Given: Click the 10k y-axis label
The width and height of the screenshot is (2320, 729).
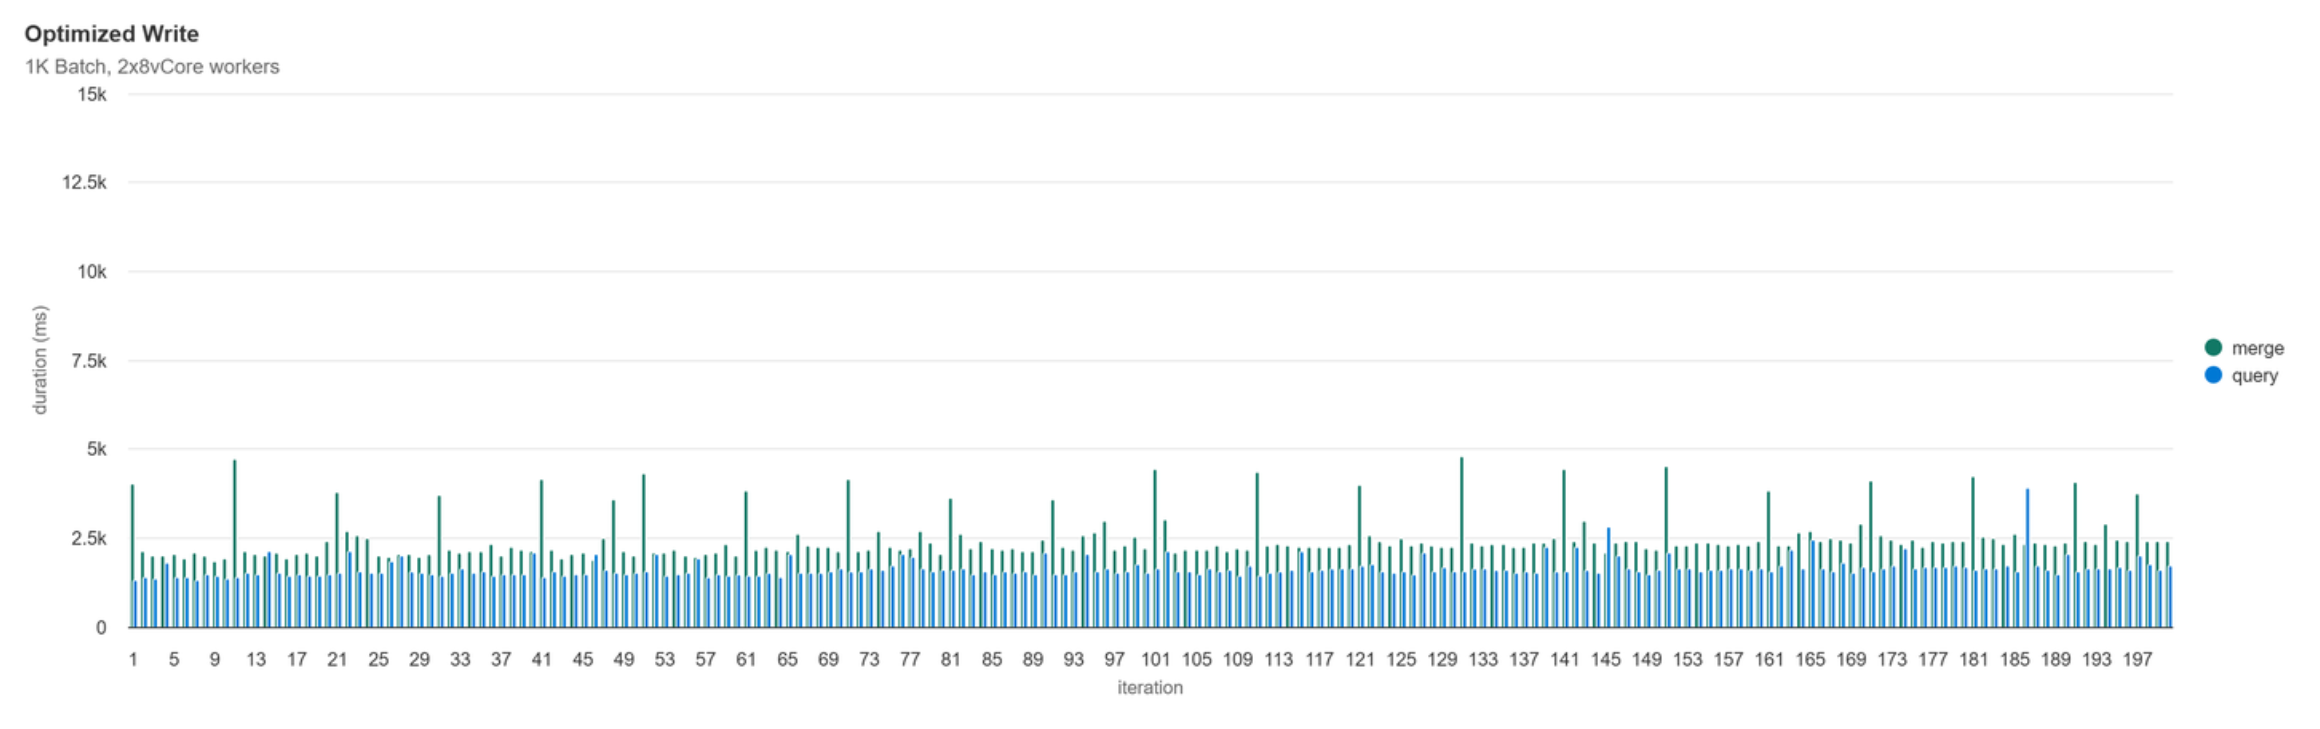Looking at the screenshot, I should (92, 272).
